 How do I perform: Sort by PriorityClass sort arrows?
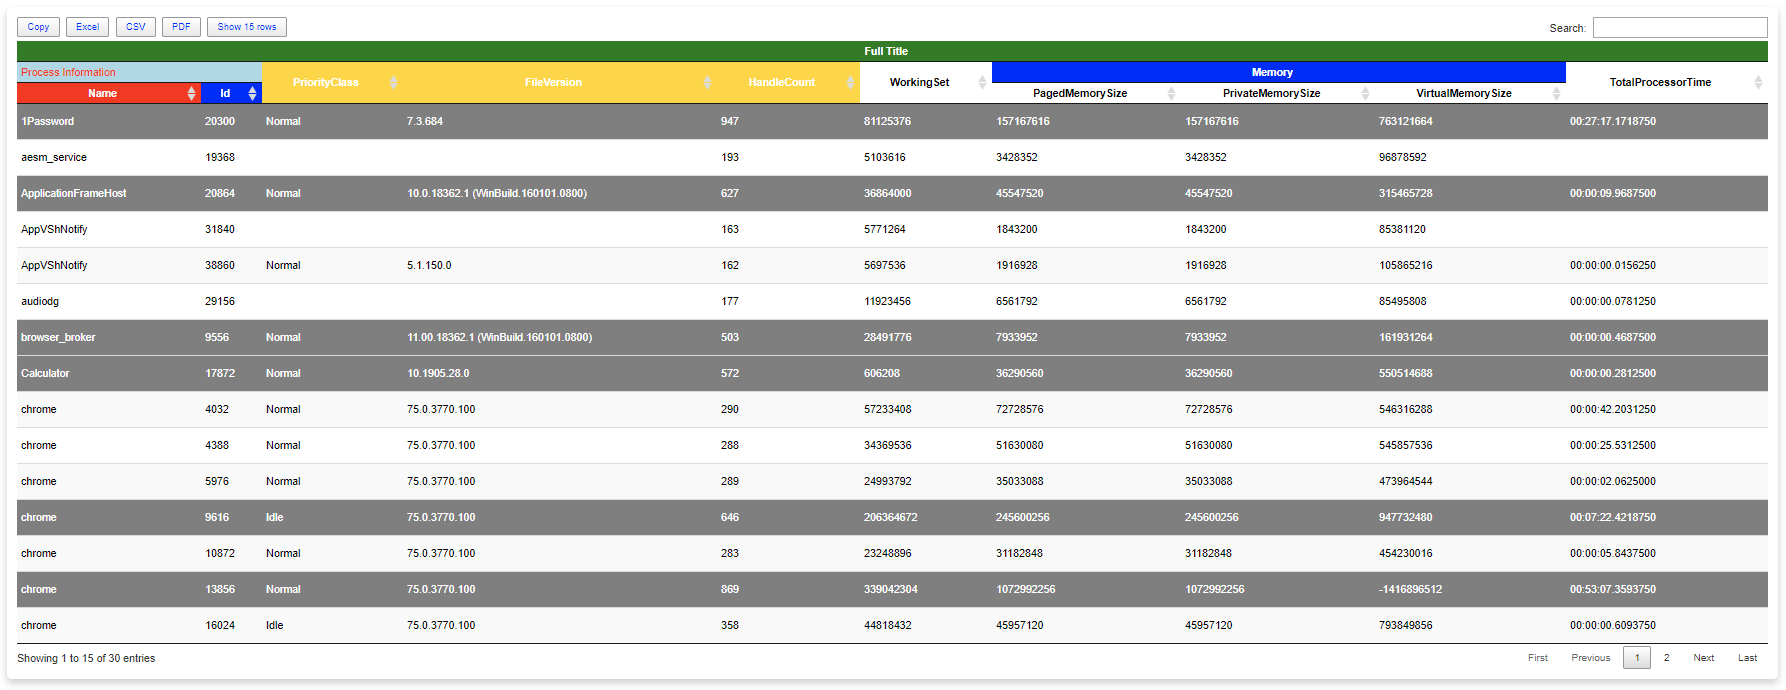click(393, 82)
